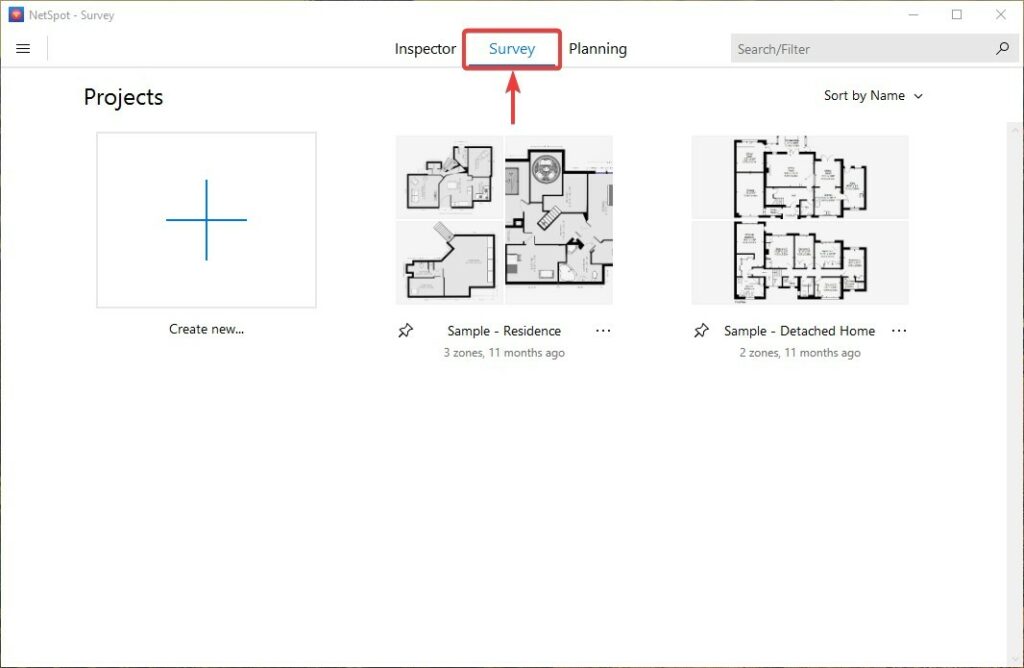This screenshot has width=1024, height=668.
Task: Click the Sample - Detached Home project name
Action: 799,331
